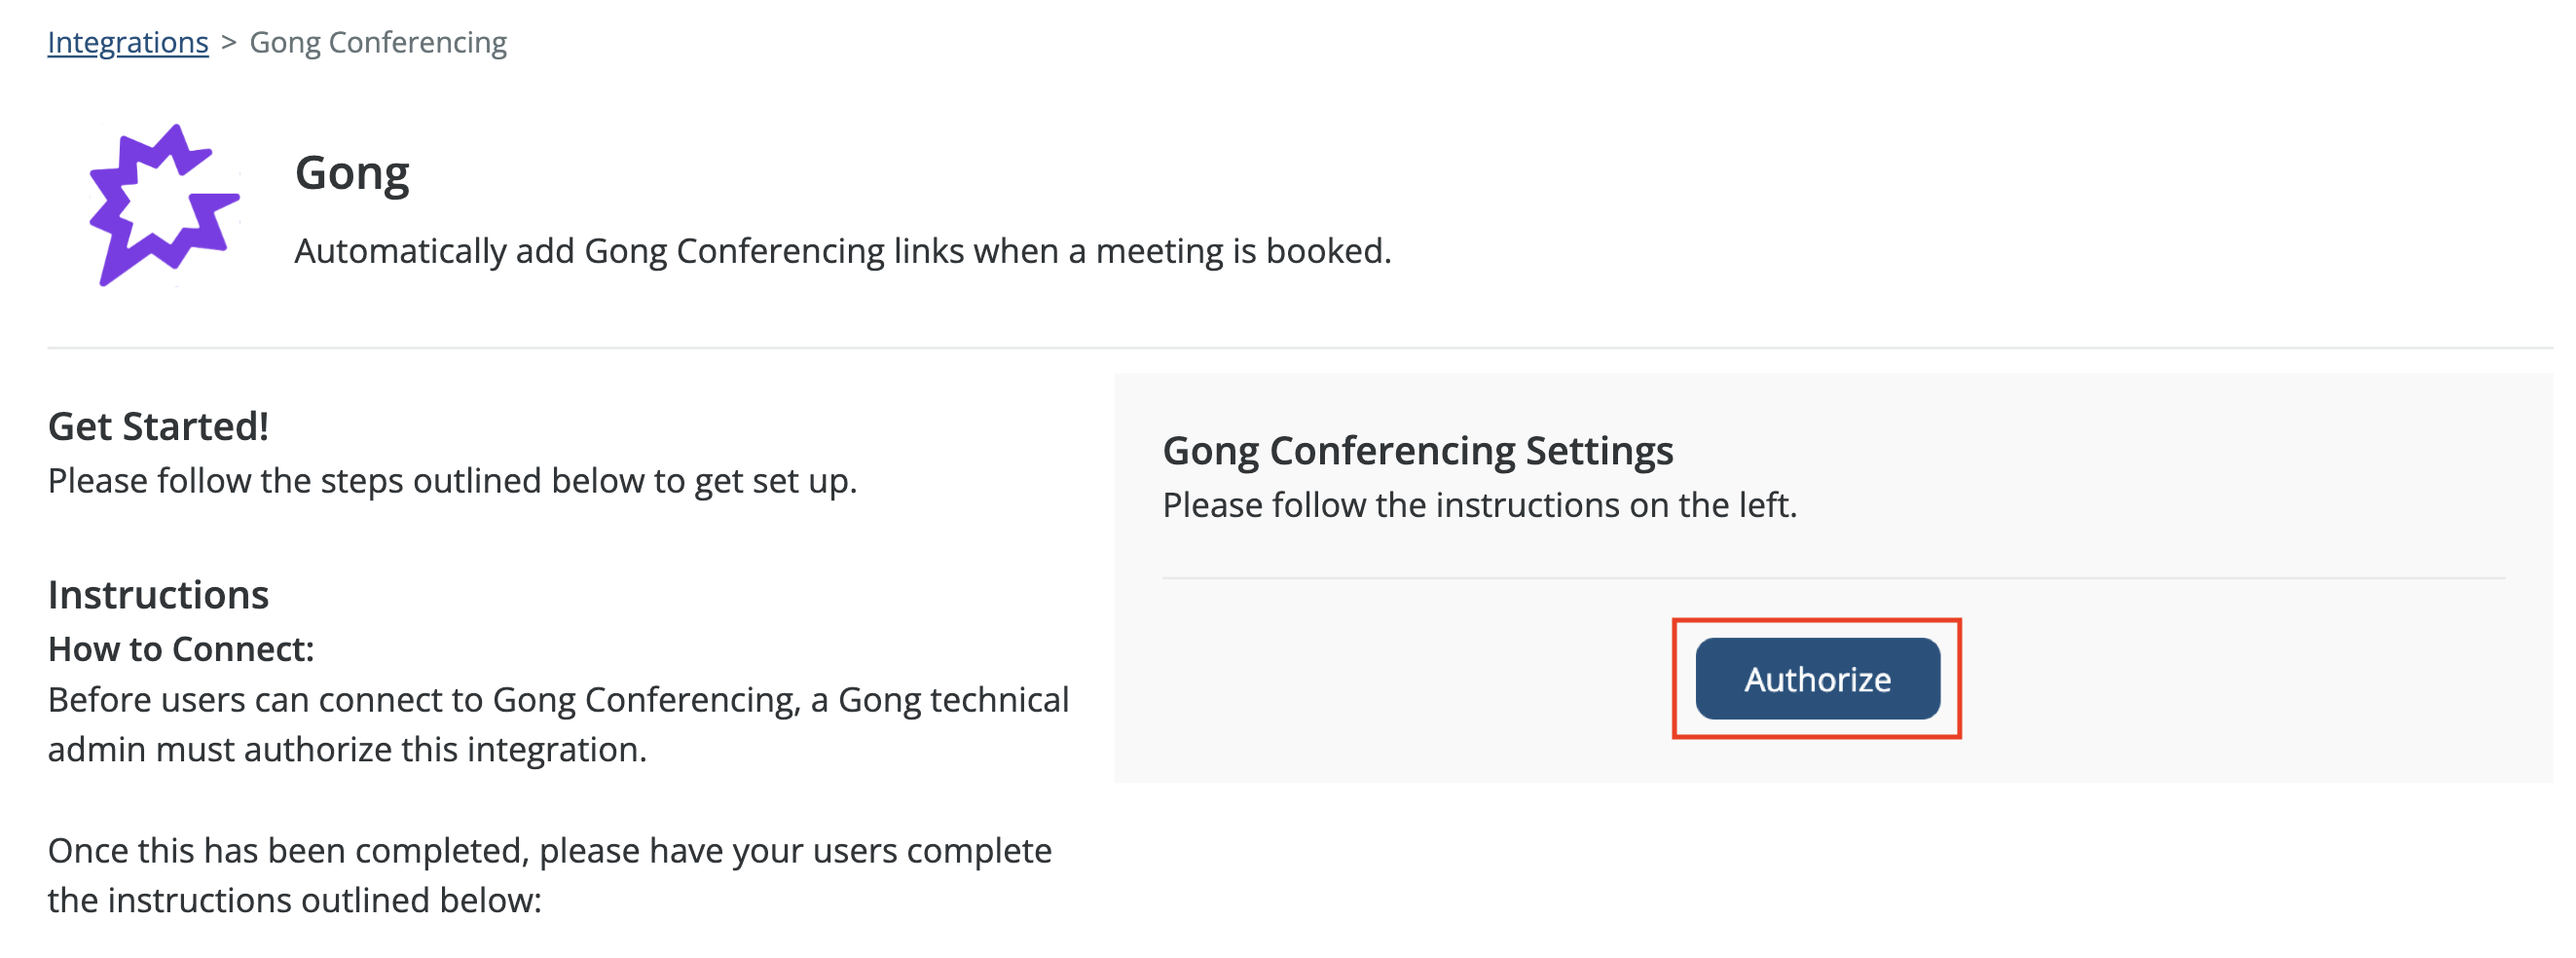Click 'the instructions outlined below:' line
Viewport: 2576px width, 958px height.
tap(294, 901)
